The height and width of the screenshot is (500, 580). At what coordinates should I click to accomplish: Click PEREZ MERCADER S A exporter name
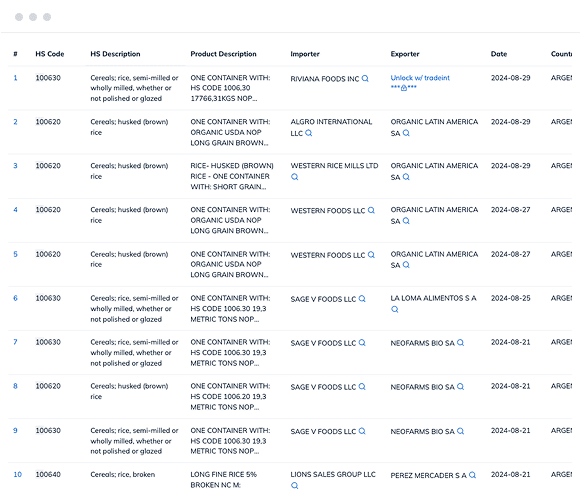pyautogui.click(x=429, y=475)
